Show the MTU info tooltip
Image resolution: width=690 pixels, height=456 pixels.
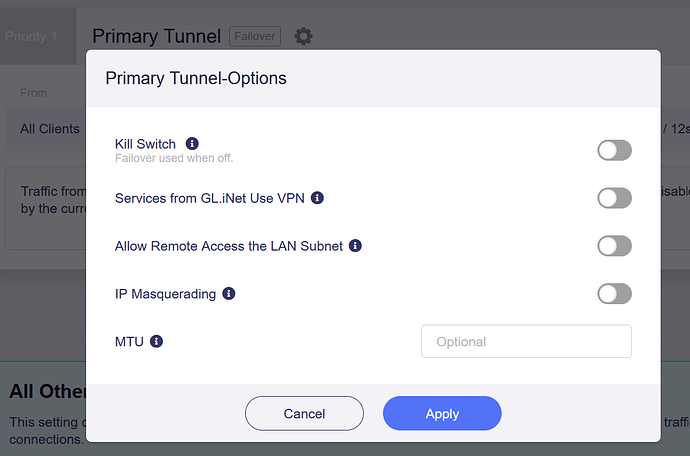[x=156, y=341]
